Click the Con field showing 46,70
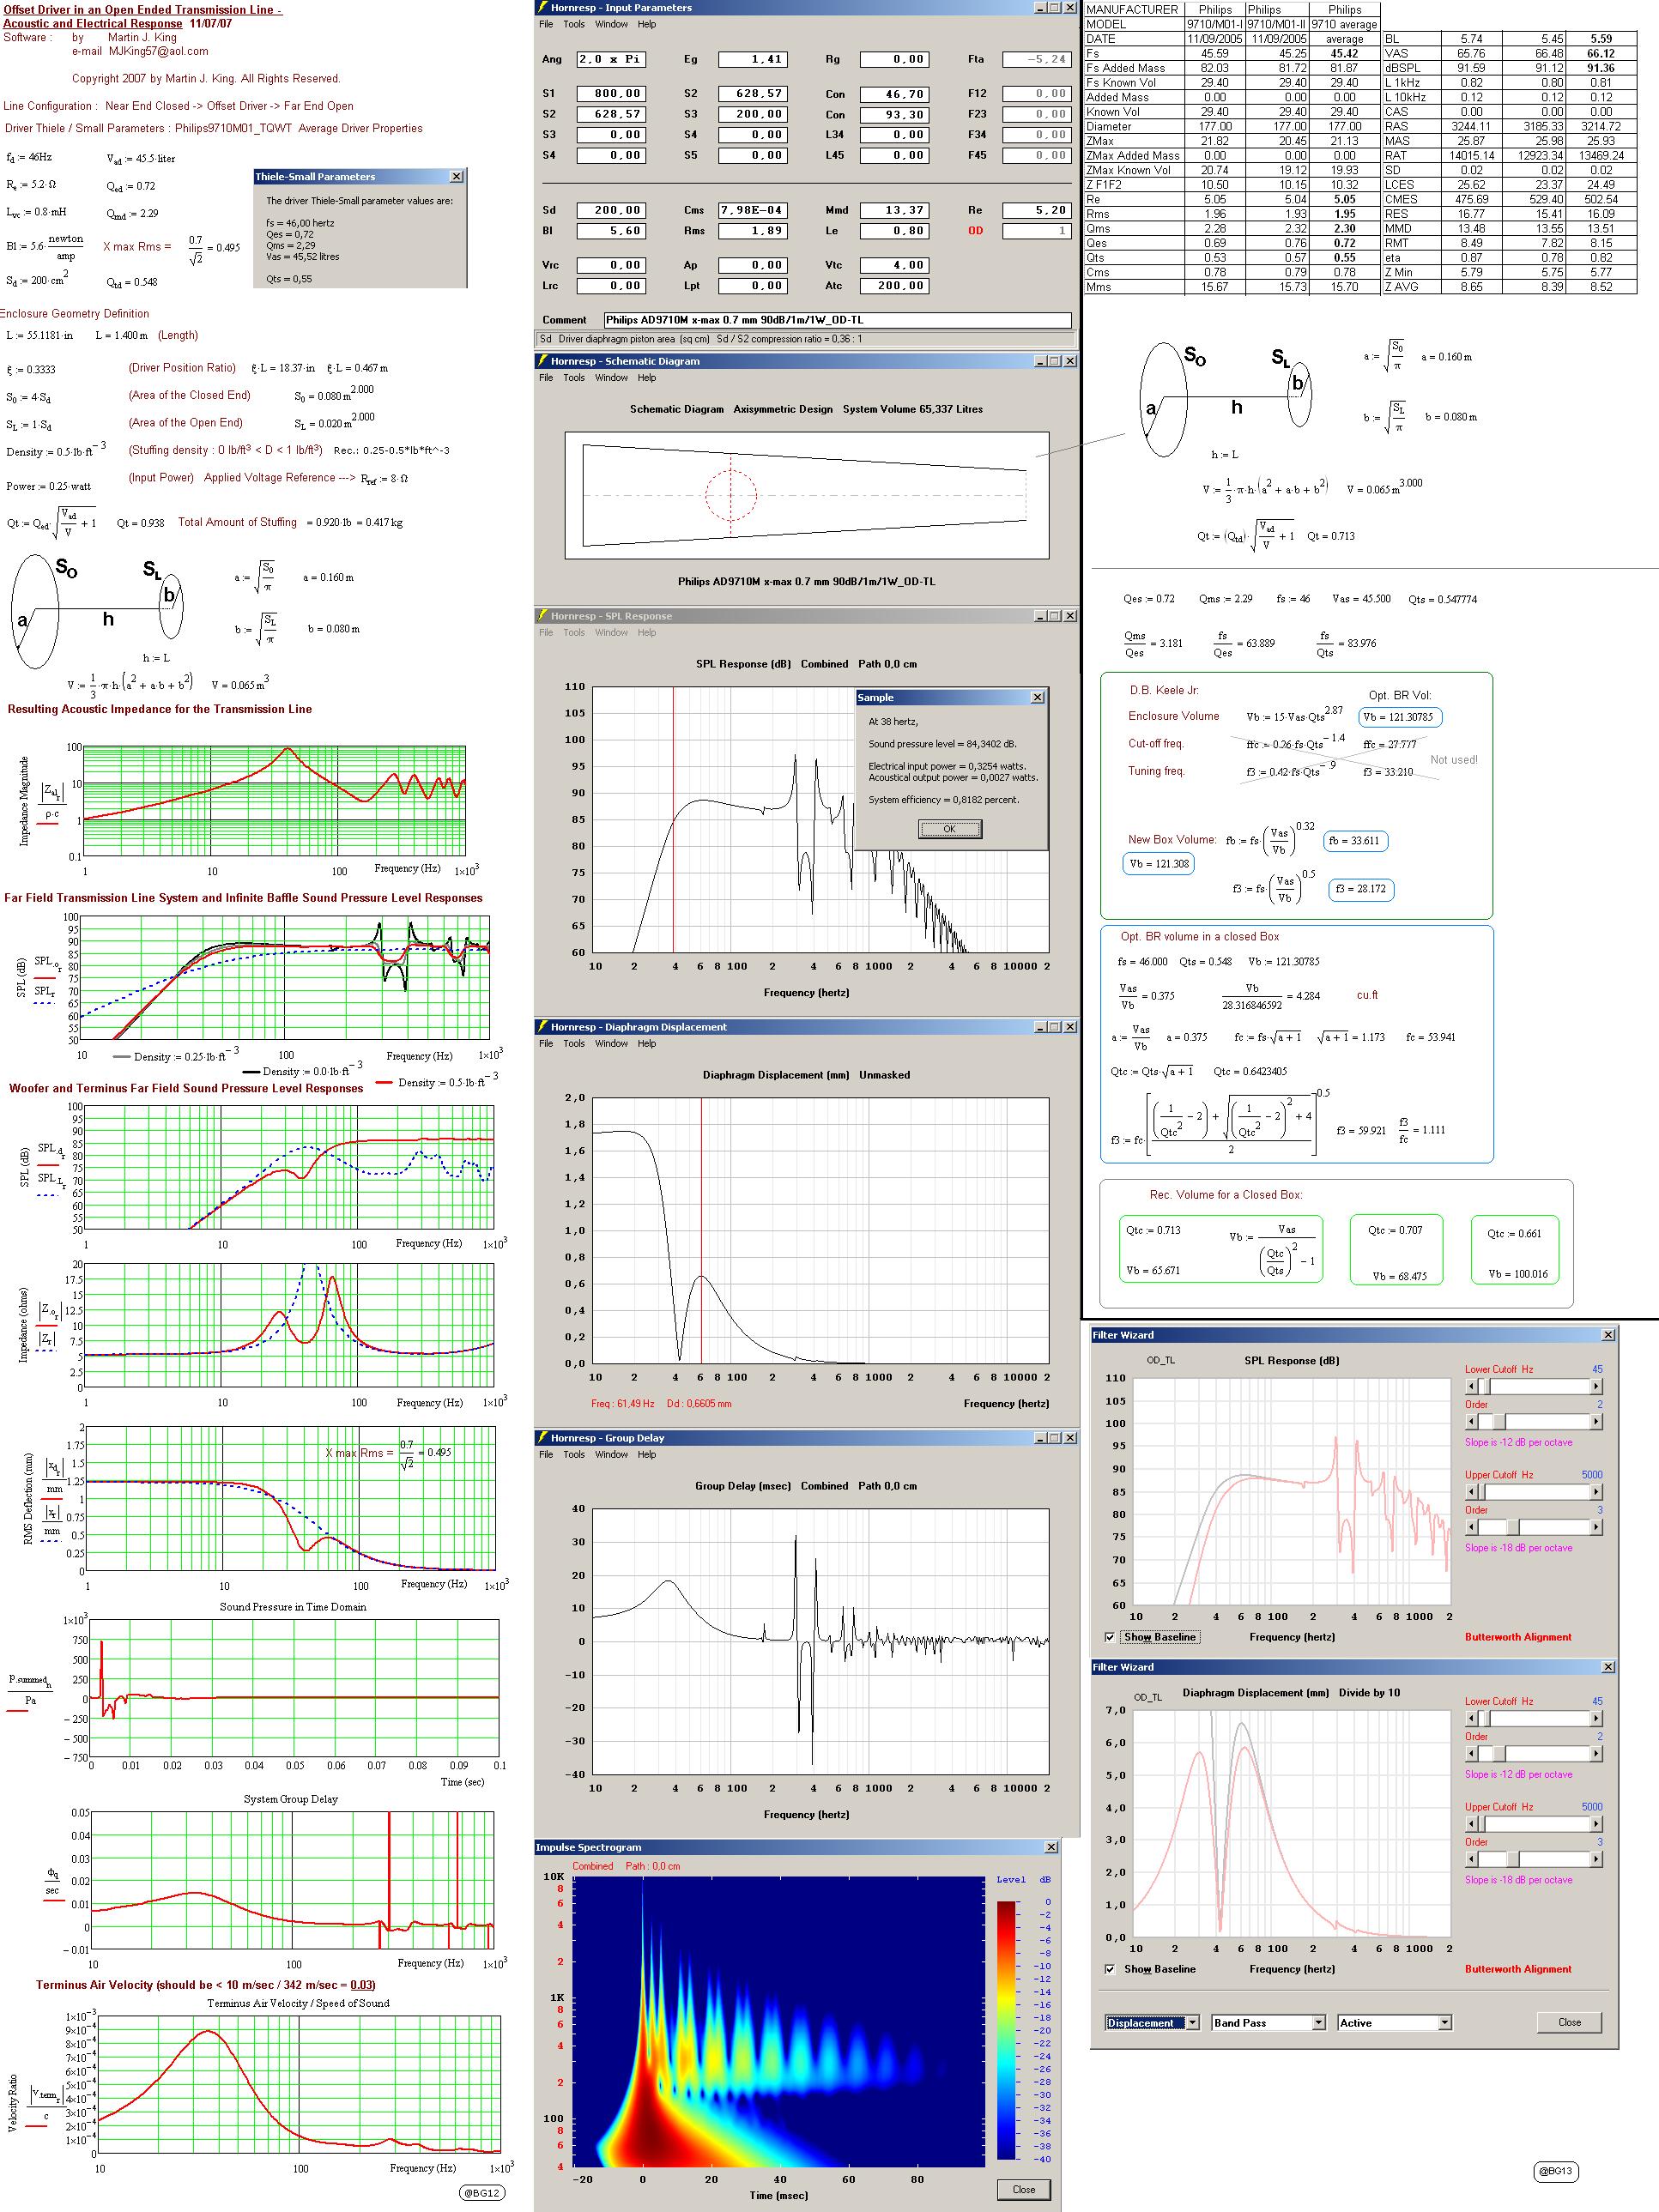 [x=895, y=94]
